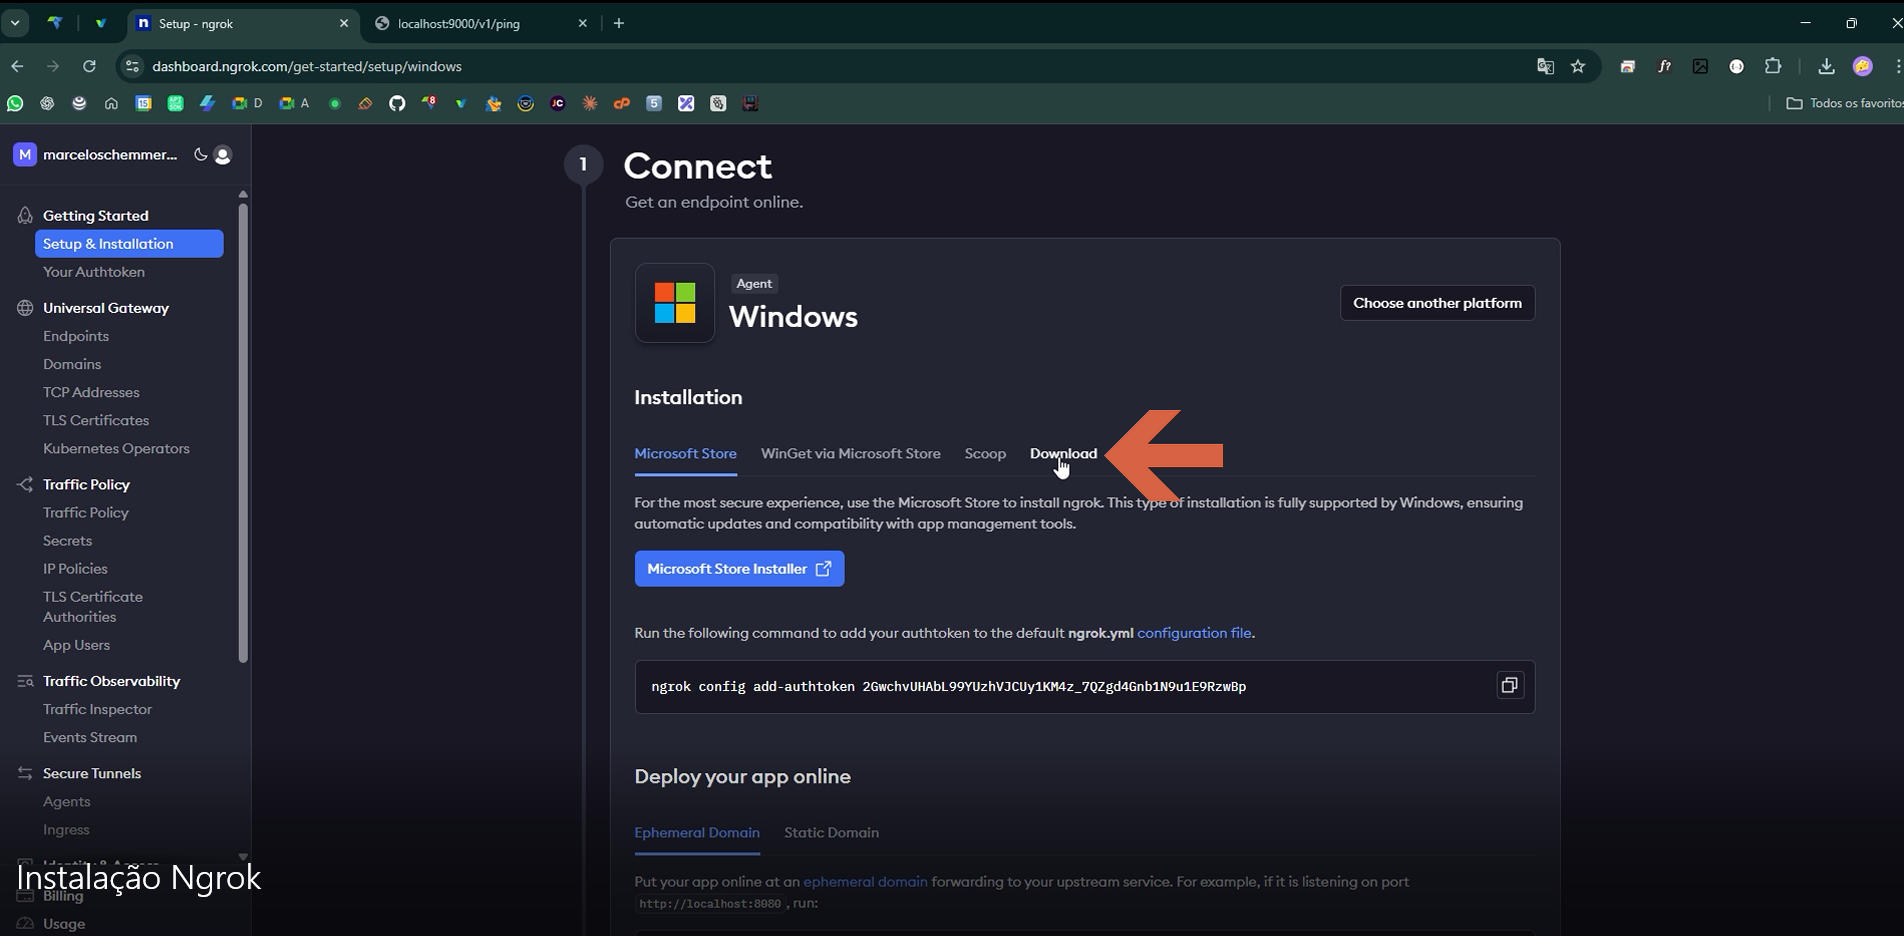Click the ngrok authtoken command text
The height and width of the screenshot is (936, 1904).
click(x=948, y=686)
